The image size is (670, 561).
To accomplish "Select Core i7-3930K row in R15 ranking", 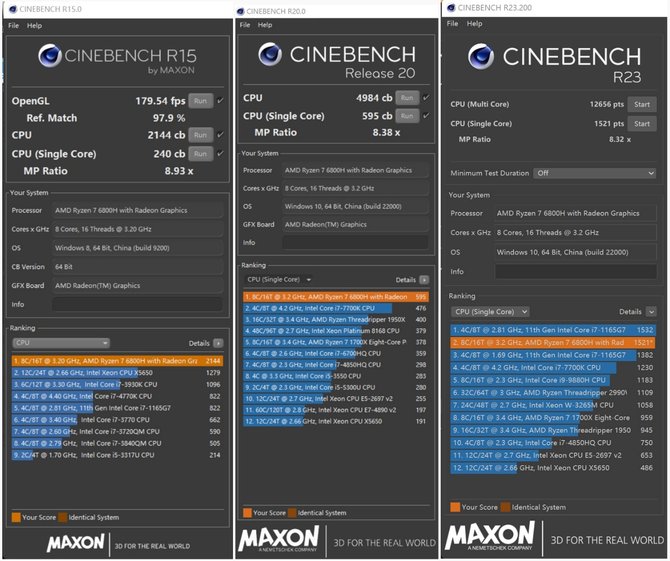I will [x=118, y=385].
